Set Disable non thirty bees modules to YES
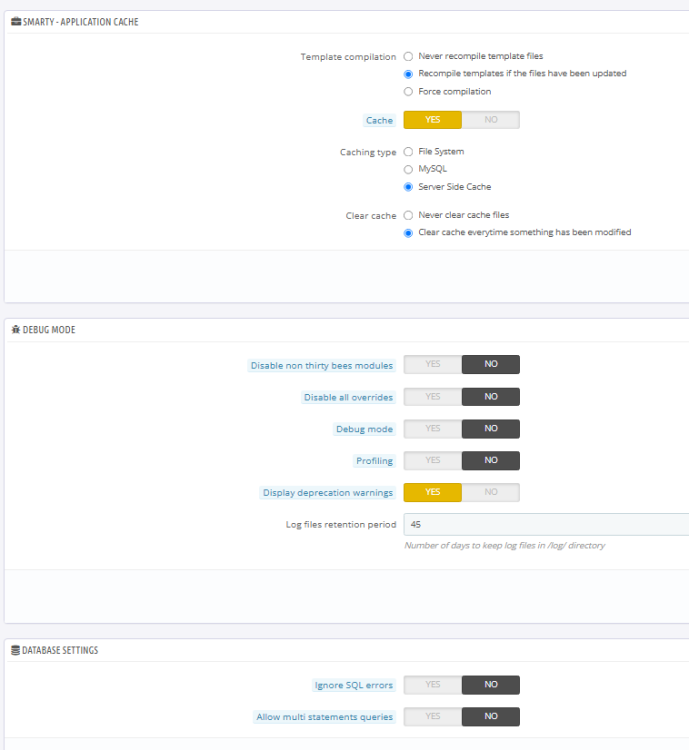The width and height of the screenshot is (689, 750). (433, 365)
